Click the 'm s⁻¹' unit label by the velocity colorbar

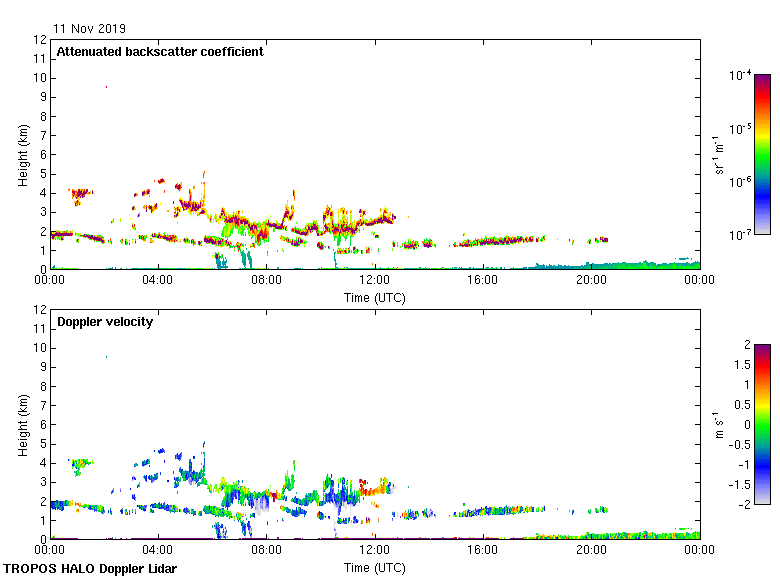(x=719, y=424)
